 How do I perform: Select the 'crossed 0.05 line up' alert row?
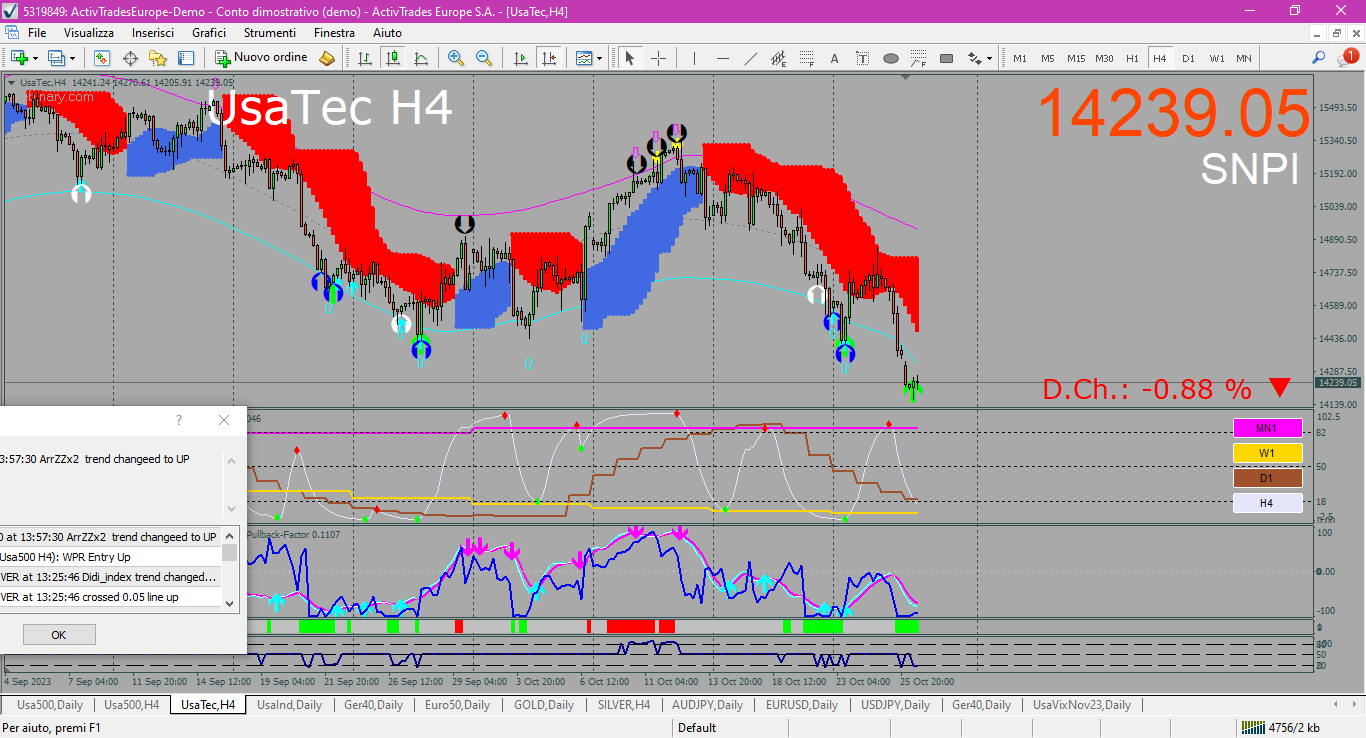[110, 597]
